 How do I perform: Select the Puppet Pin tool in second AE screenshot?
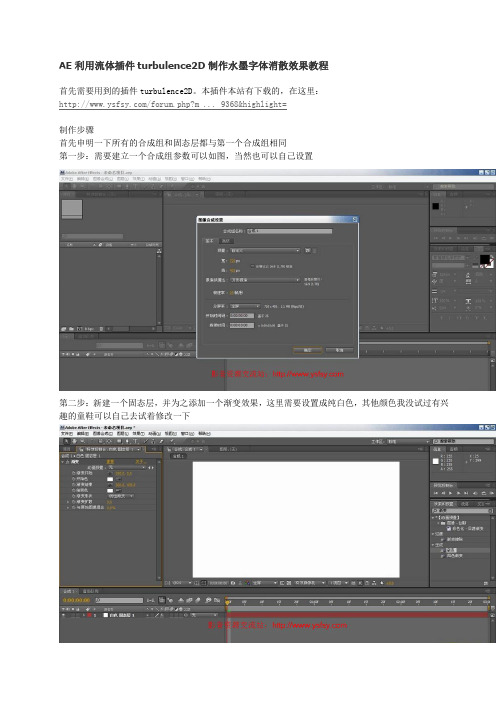[x=172, y=441]
